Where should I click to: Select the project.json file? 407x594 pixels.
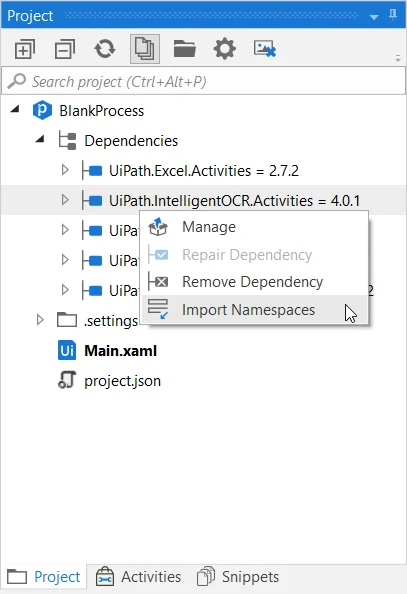click(x=122, y=381)
